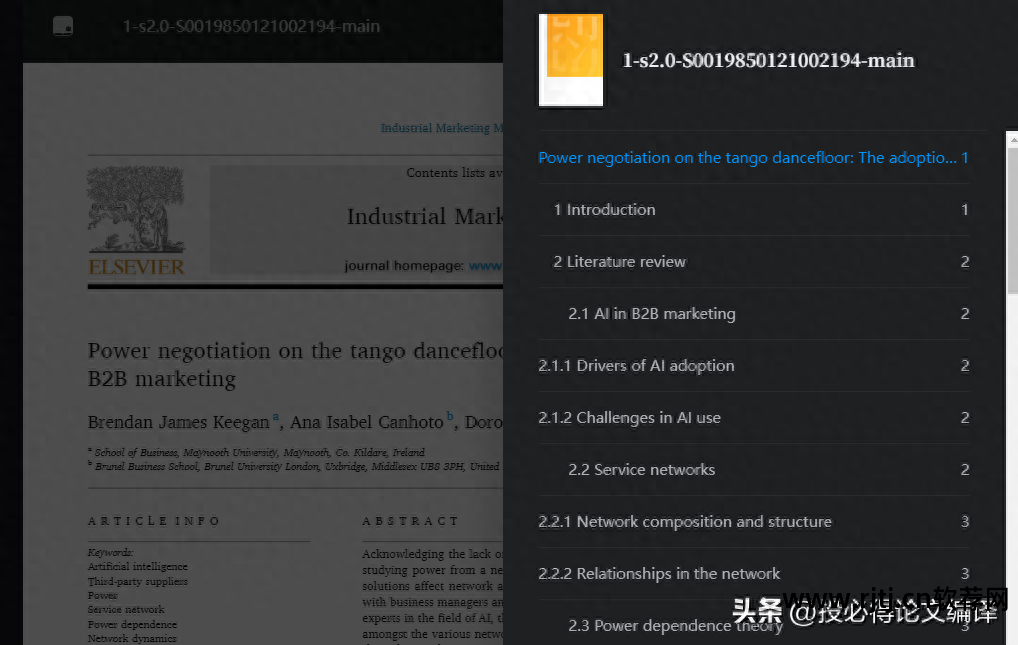Open 2.2.2 Relationships in the network

click(x=659, y=573)
